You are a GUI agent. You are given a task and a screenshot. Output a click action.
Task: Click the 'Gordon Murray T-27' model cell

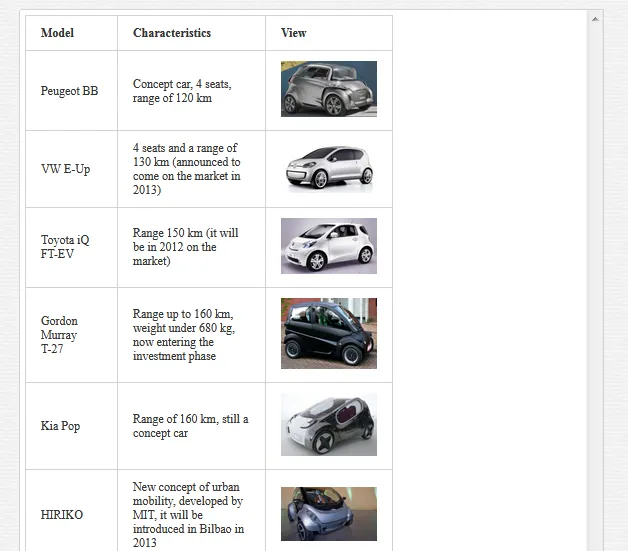pos(71,335)
